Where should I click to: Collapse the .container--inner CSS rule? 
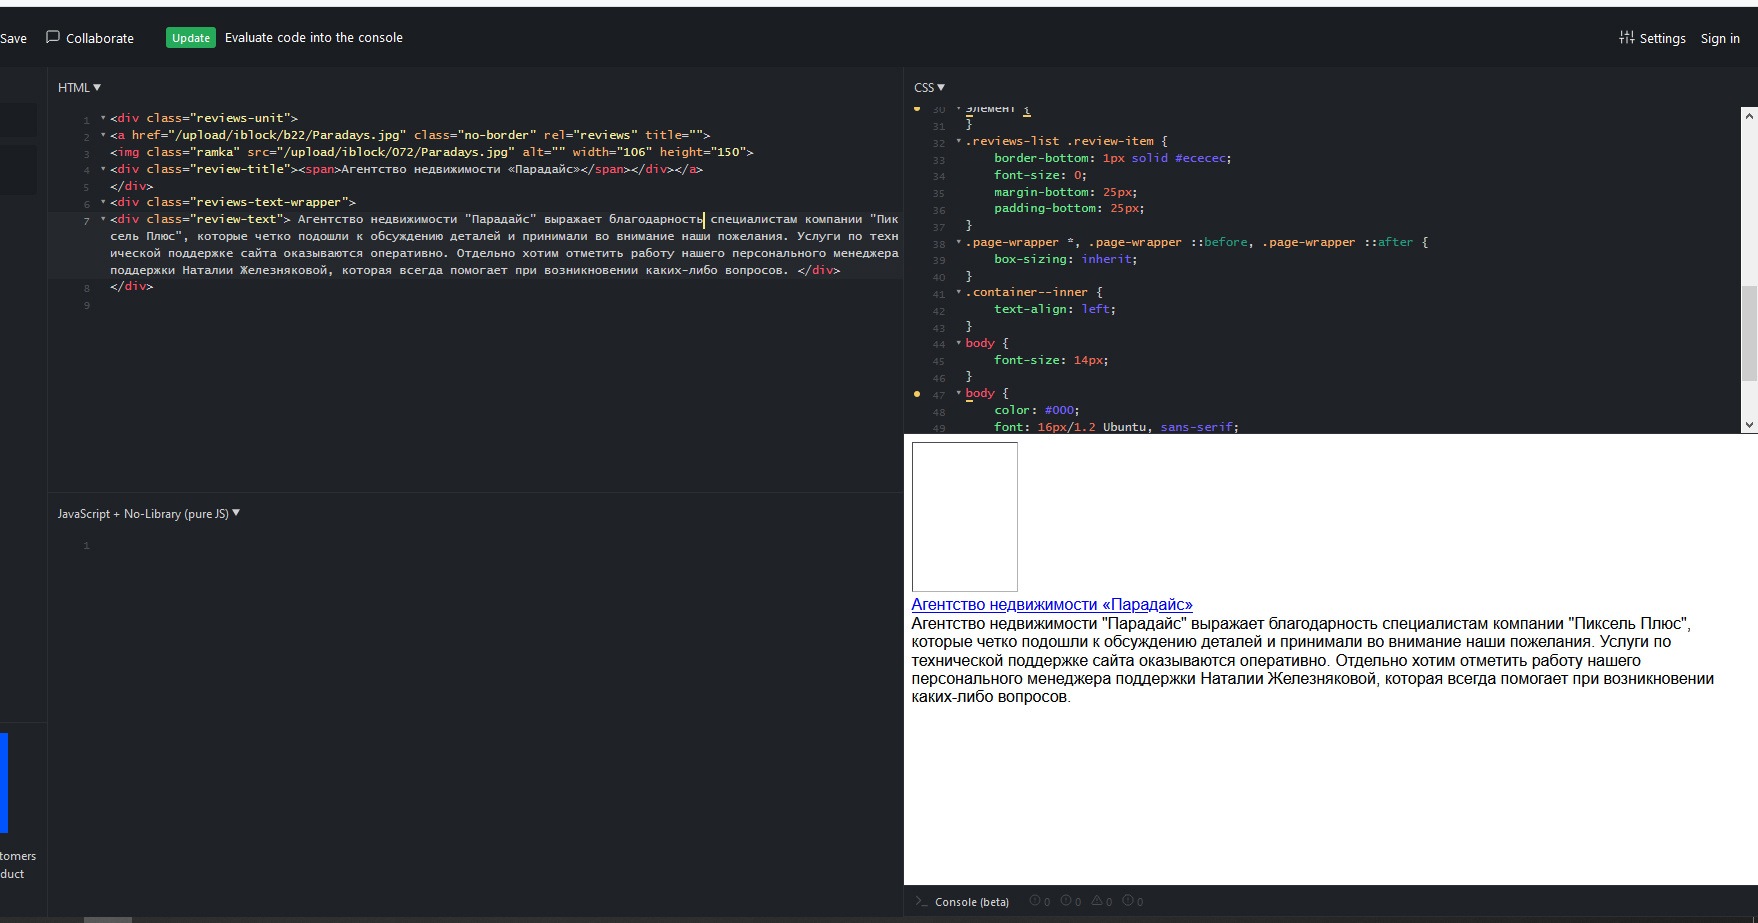click(959, 292)
